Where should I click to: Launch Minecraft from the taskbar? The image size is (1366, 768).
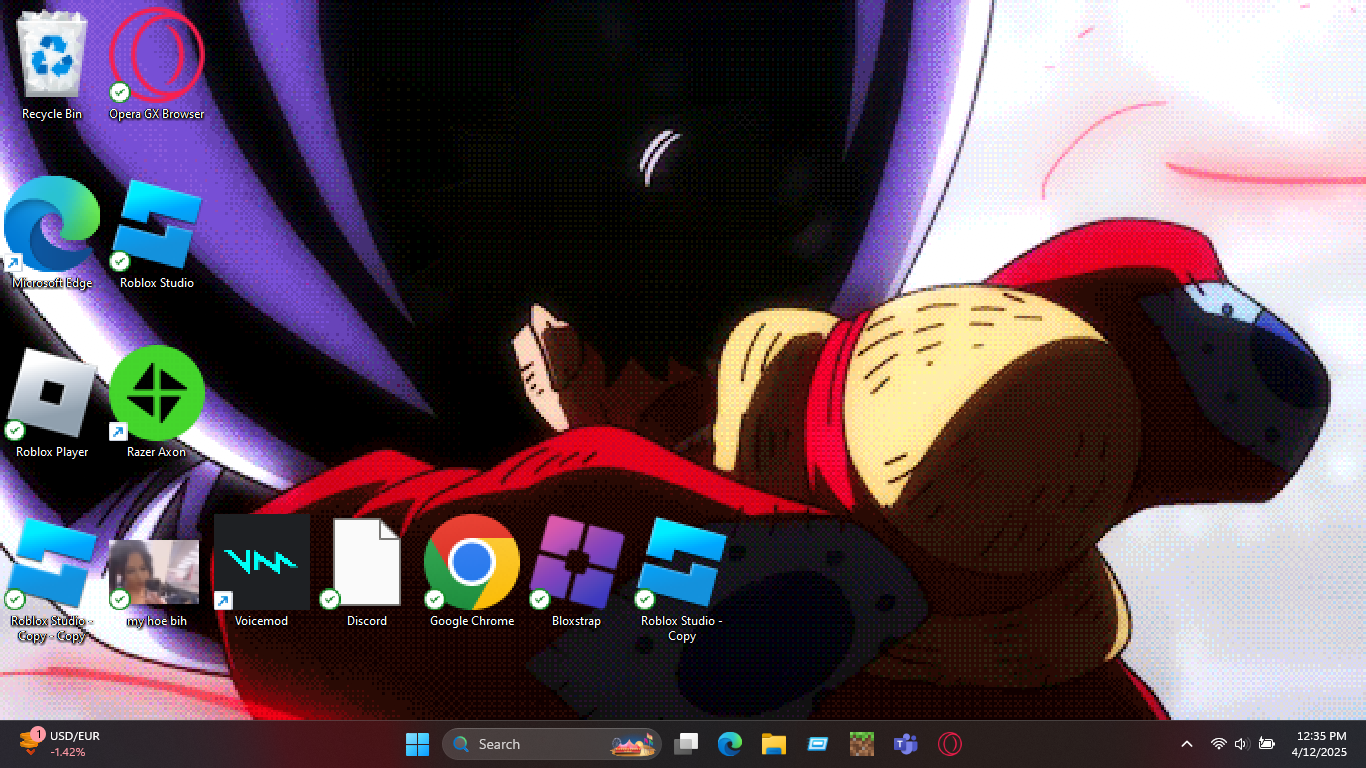[862, 744]
